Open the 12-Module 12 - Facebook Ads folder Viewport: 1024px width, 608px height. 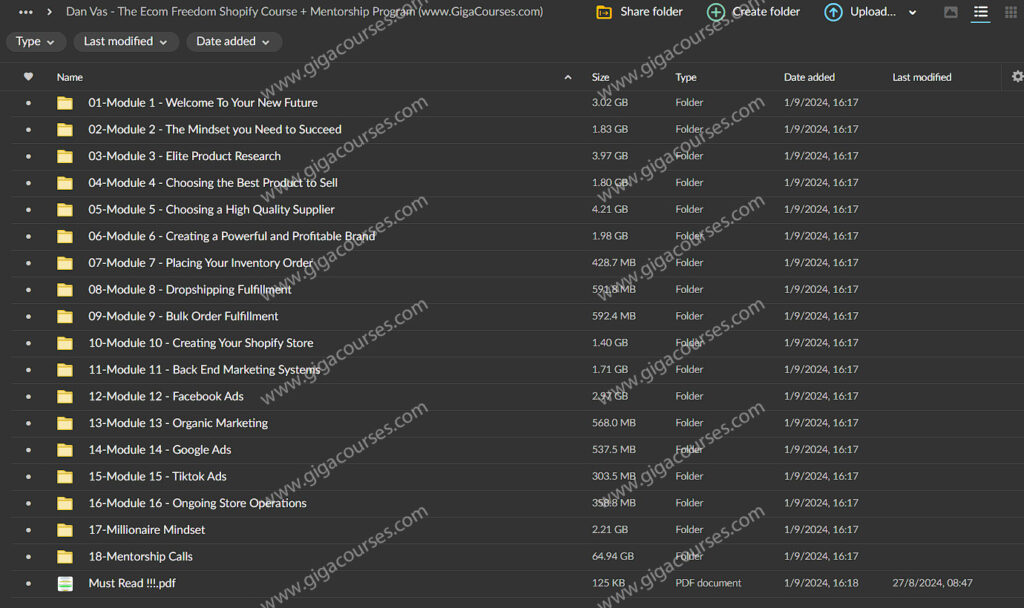(165, 396)
